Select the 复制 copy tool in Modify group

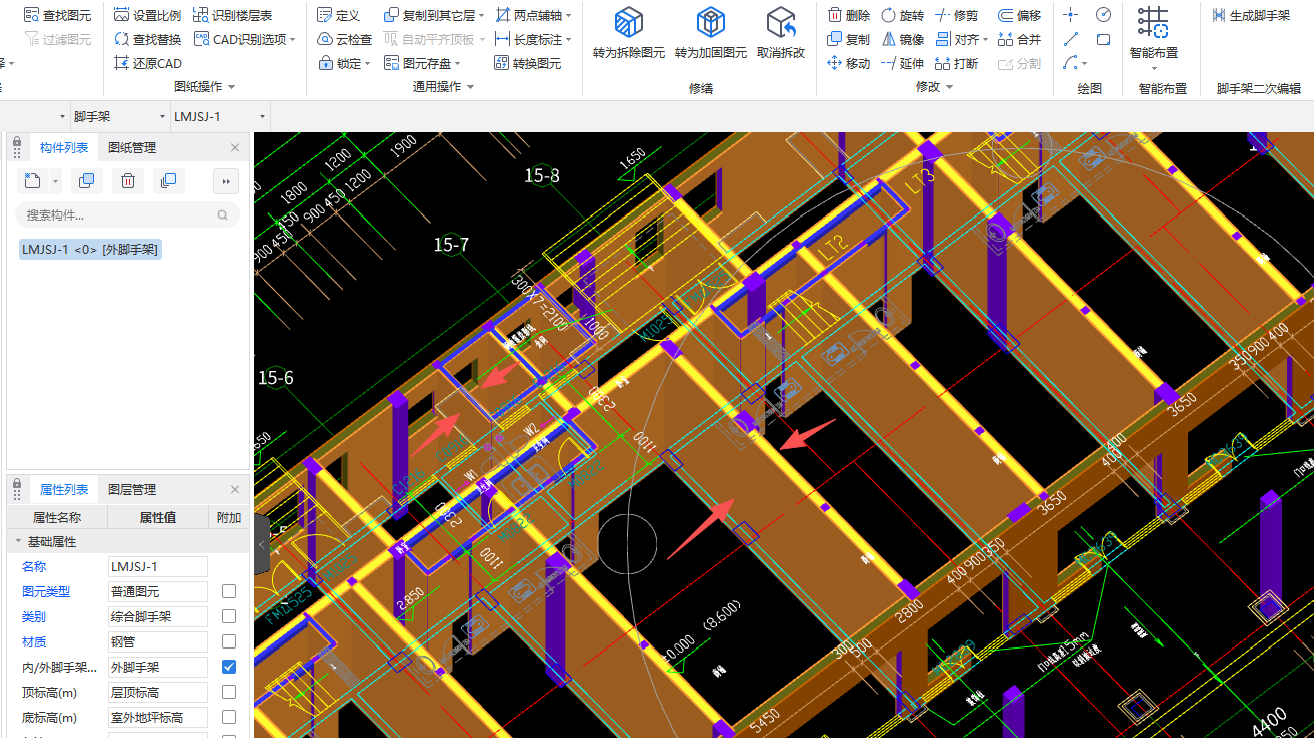coord(849,39)
